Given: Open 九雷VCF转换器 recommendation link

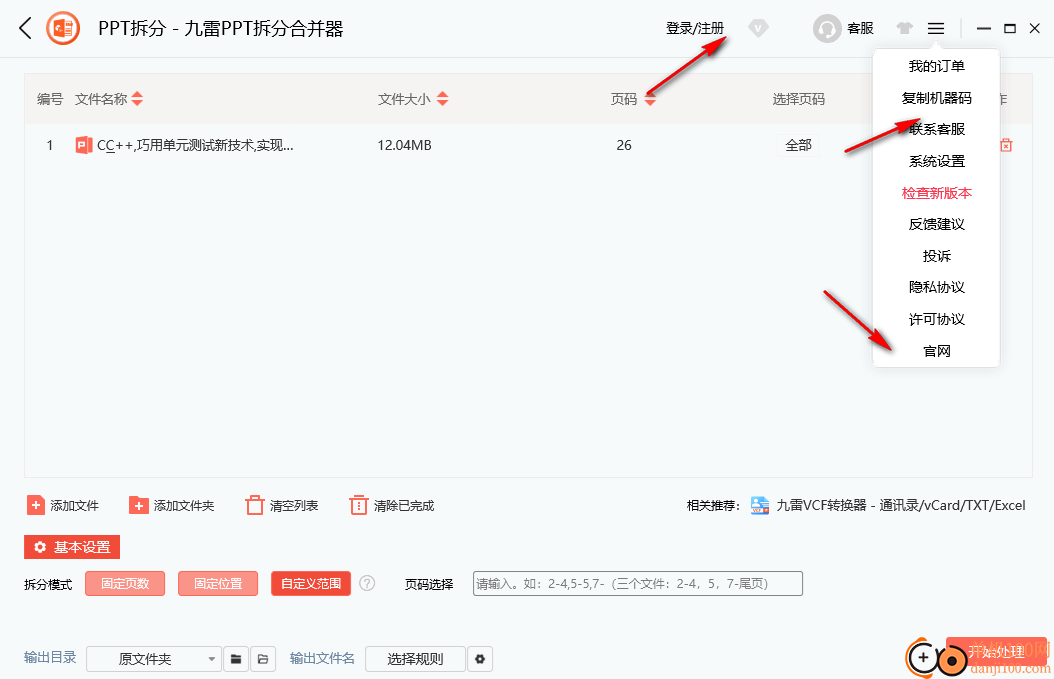Looking at the screenshot, I should (901, 506).
